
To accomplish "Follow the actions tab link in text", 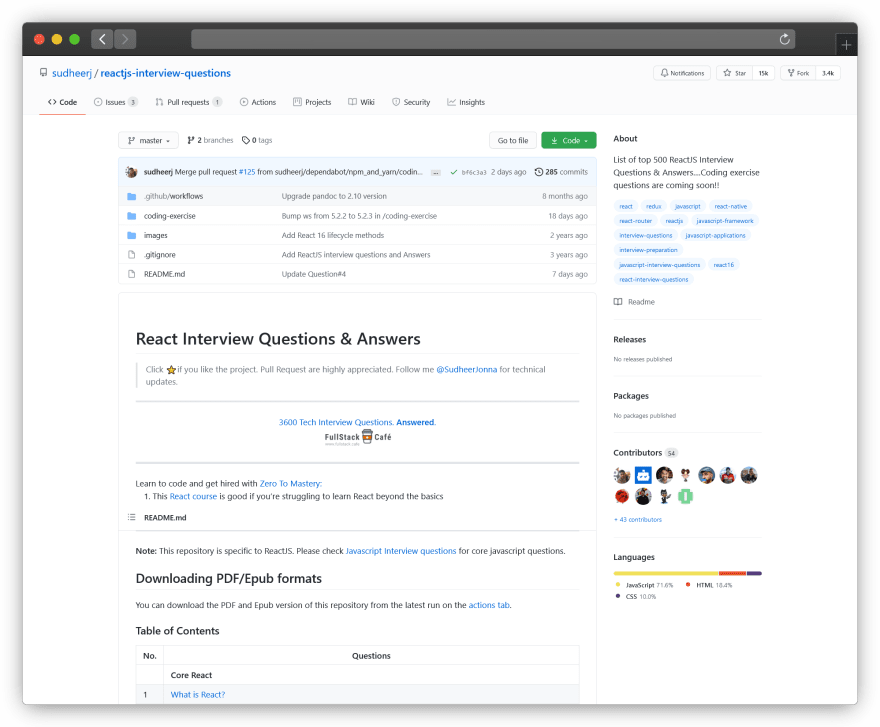I will (x=489, y=605).
